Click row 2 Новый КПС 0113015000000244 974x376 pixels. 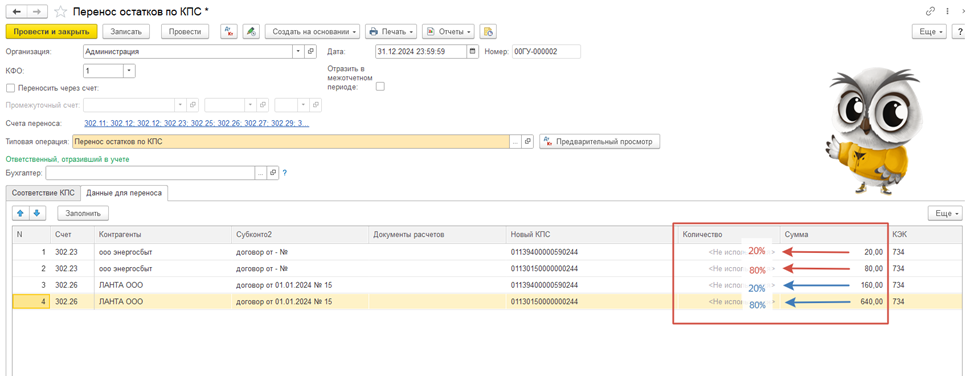[x=592, y=268]
